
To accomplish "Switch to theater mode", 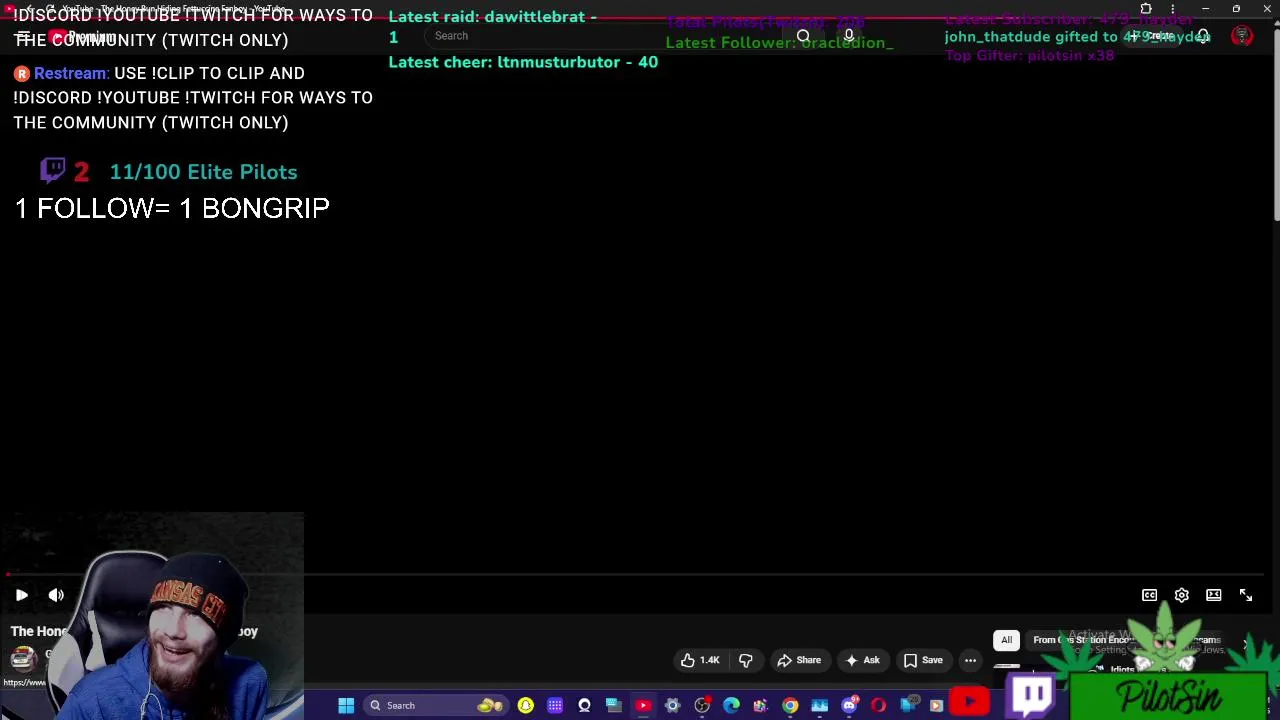I will tap(1214, 595).
